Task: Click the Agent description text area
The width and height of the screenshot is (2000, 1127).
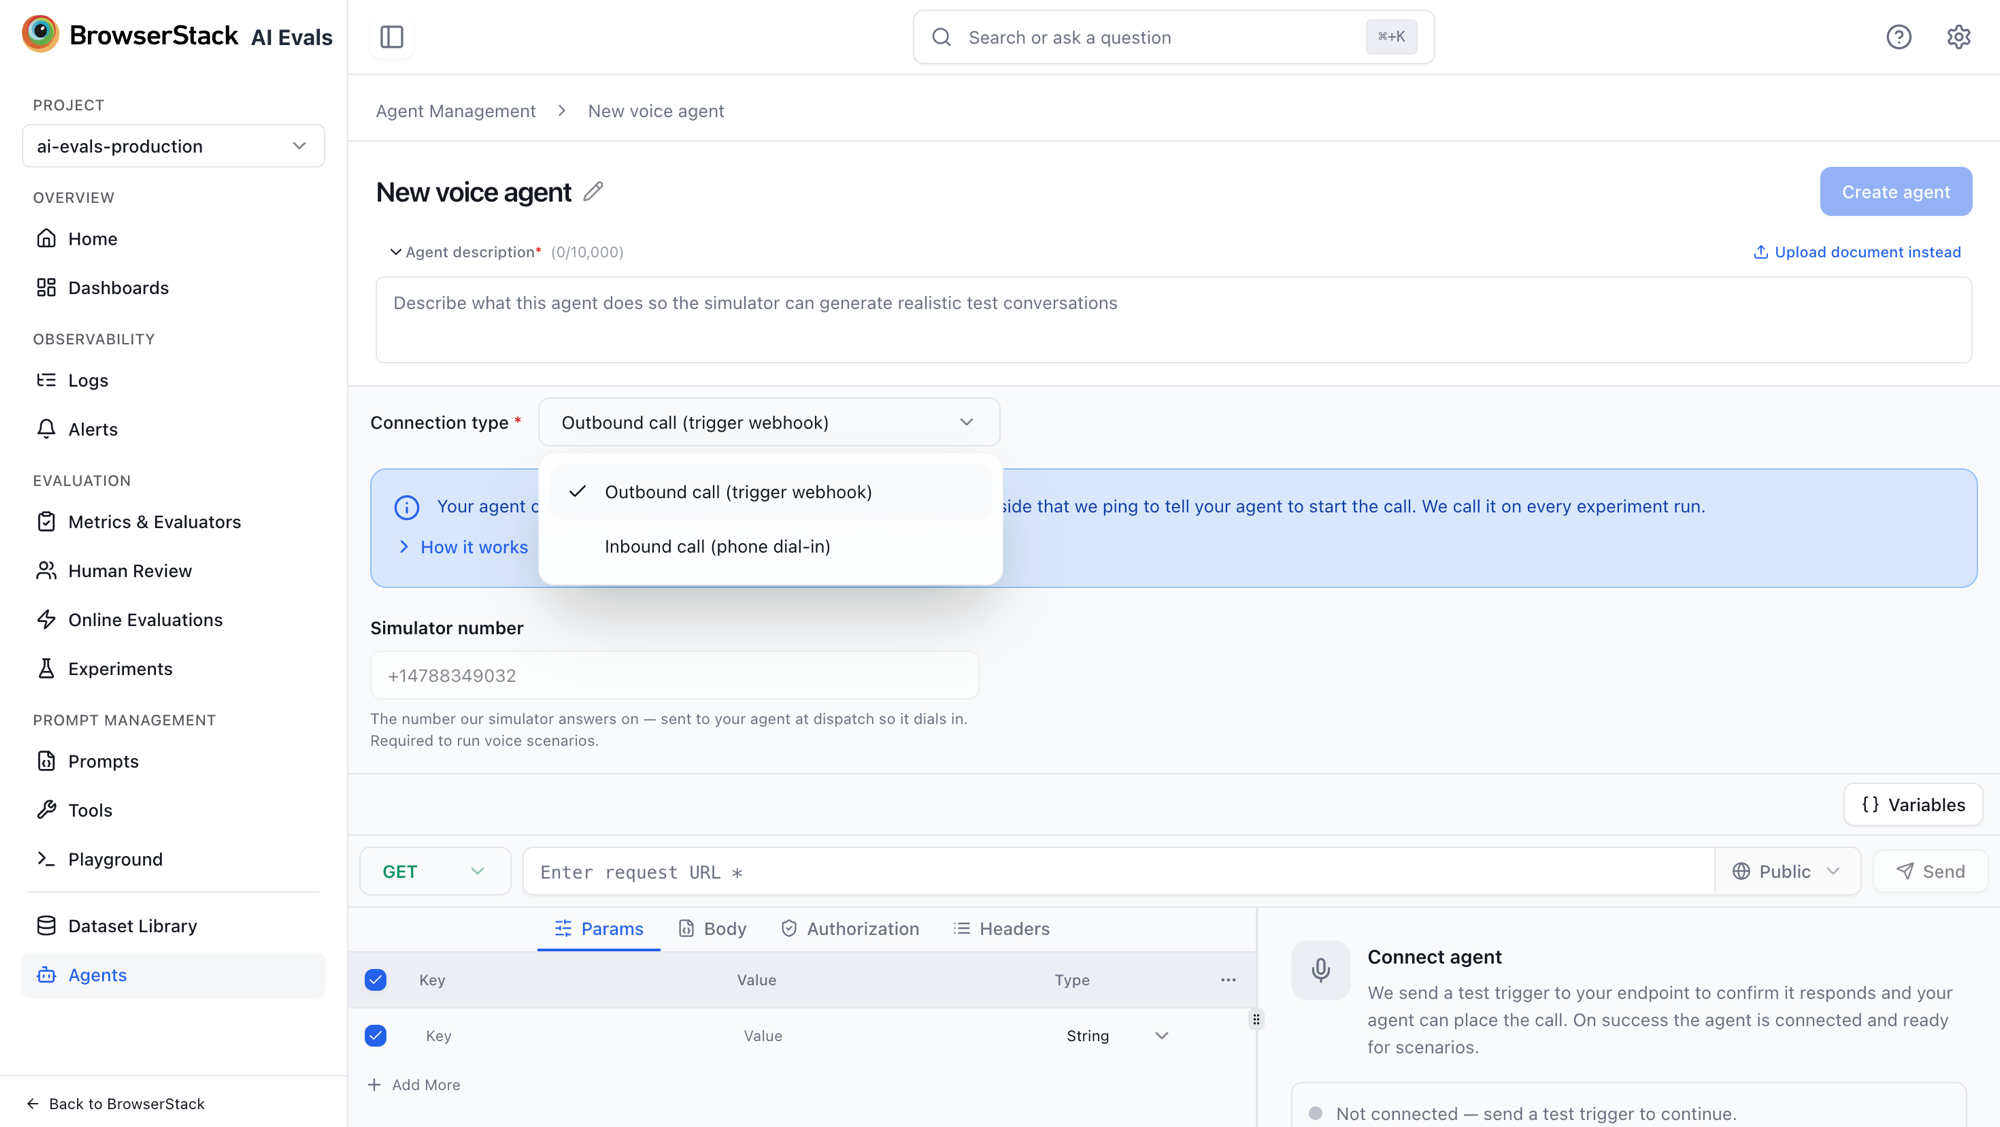Action: tap(1173, 320)
